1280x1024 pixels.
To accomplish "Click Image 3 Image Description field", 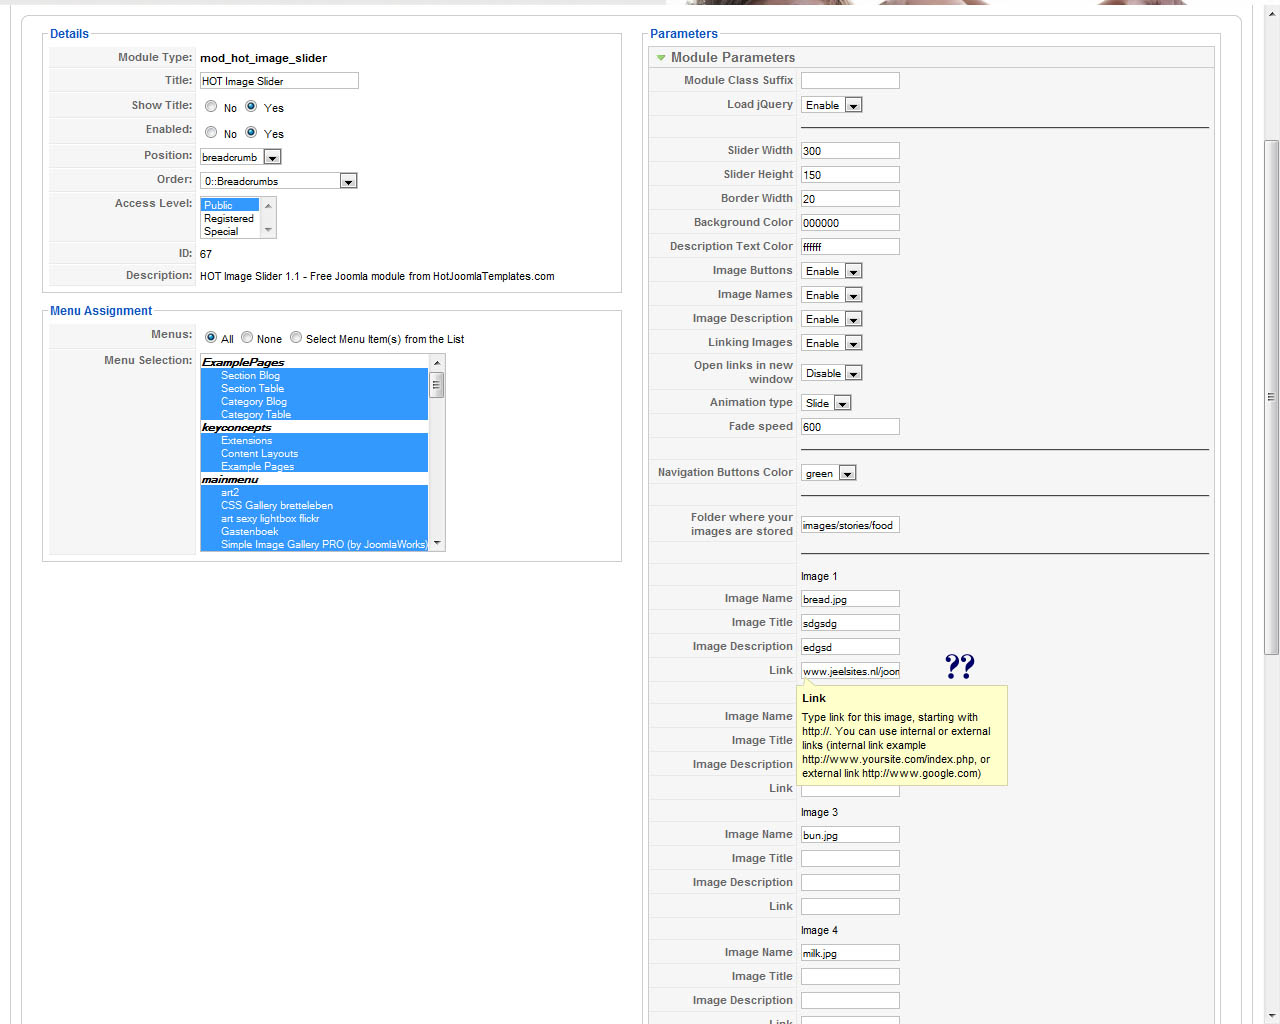I will tap(850, 882).
